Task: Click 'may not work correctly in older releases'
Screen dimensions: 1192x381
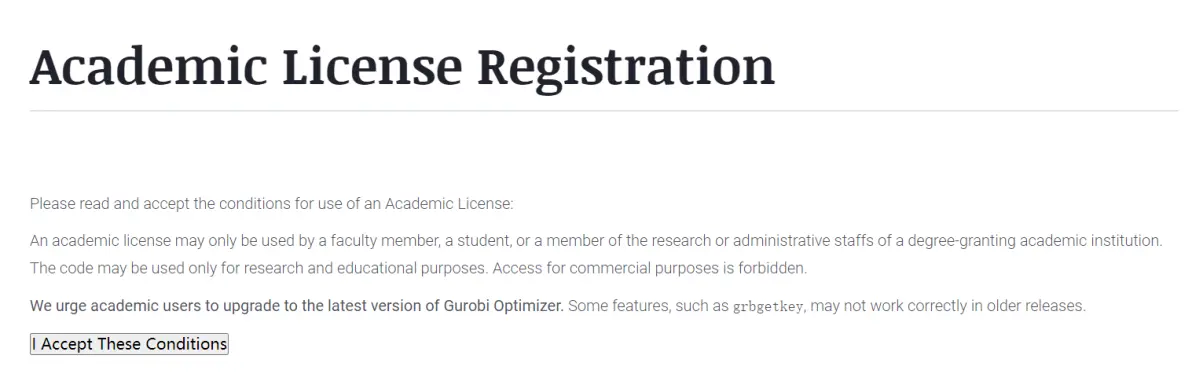Action: click(947, 306)
